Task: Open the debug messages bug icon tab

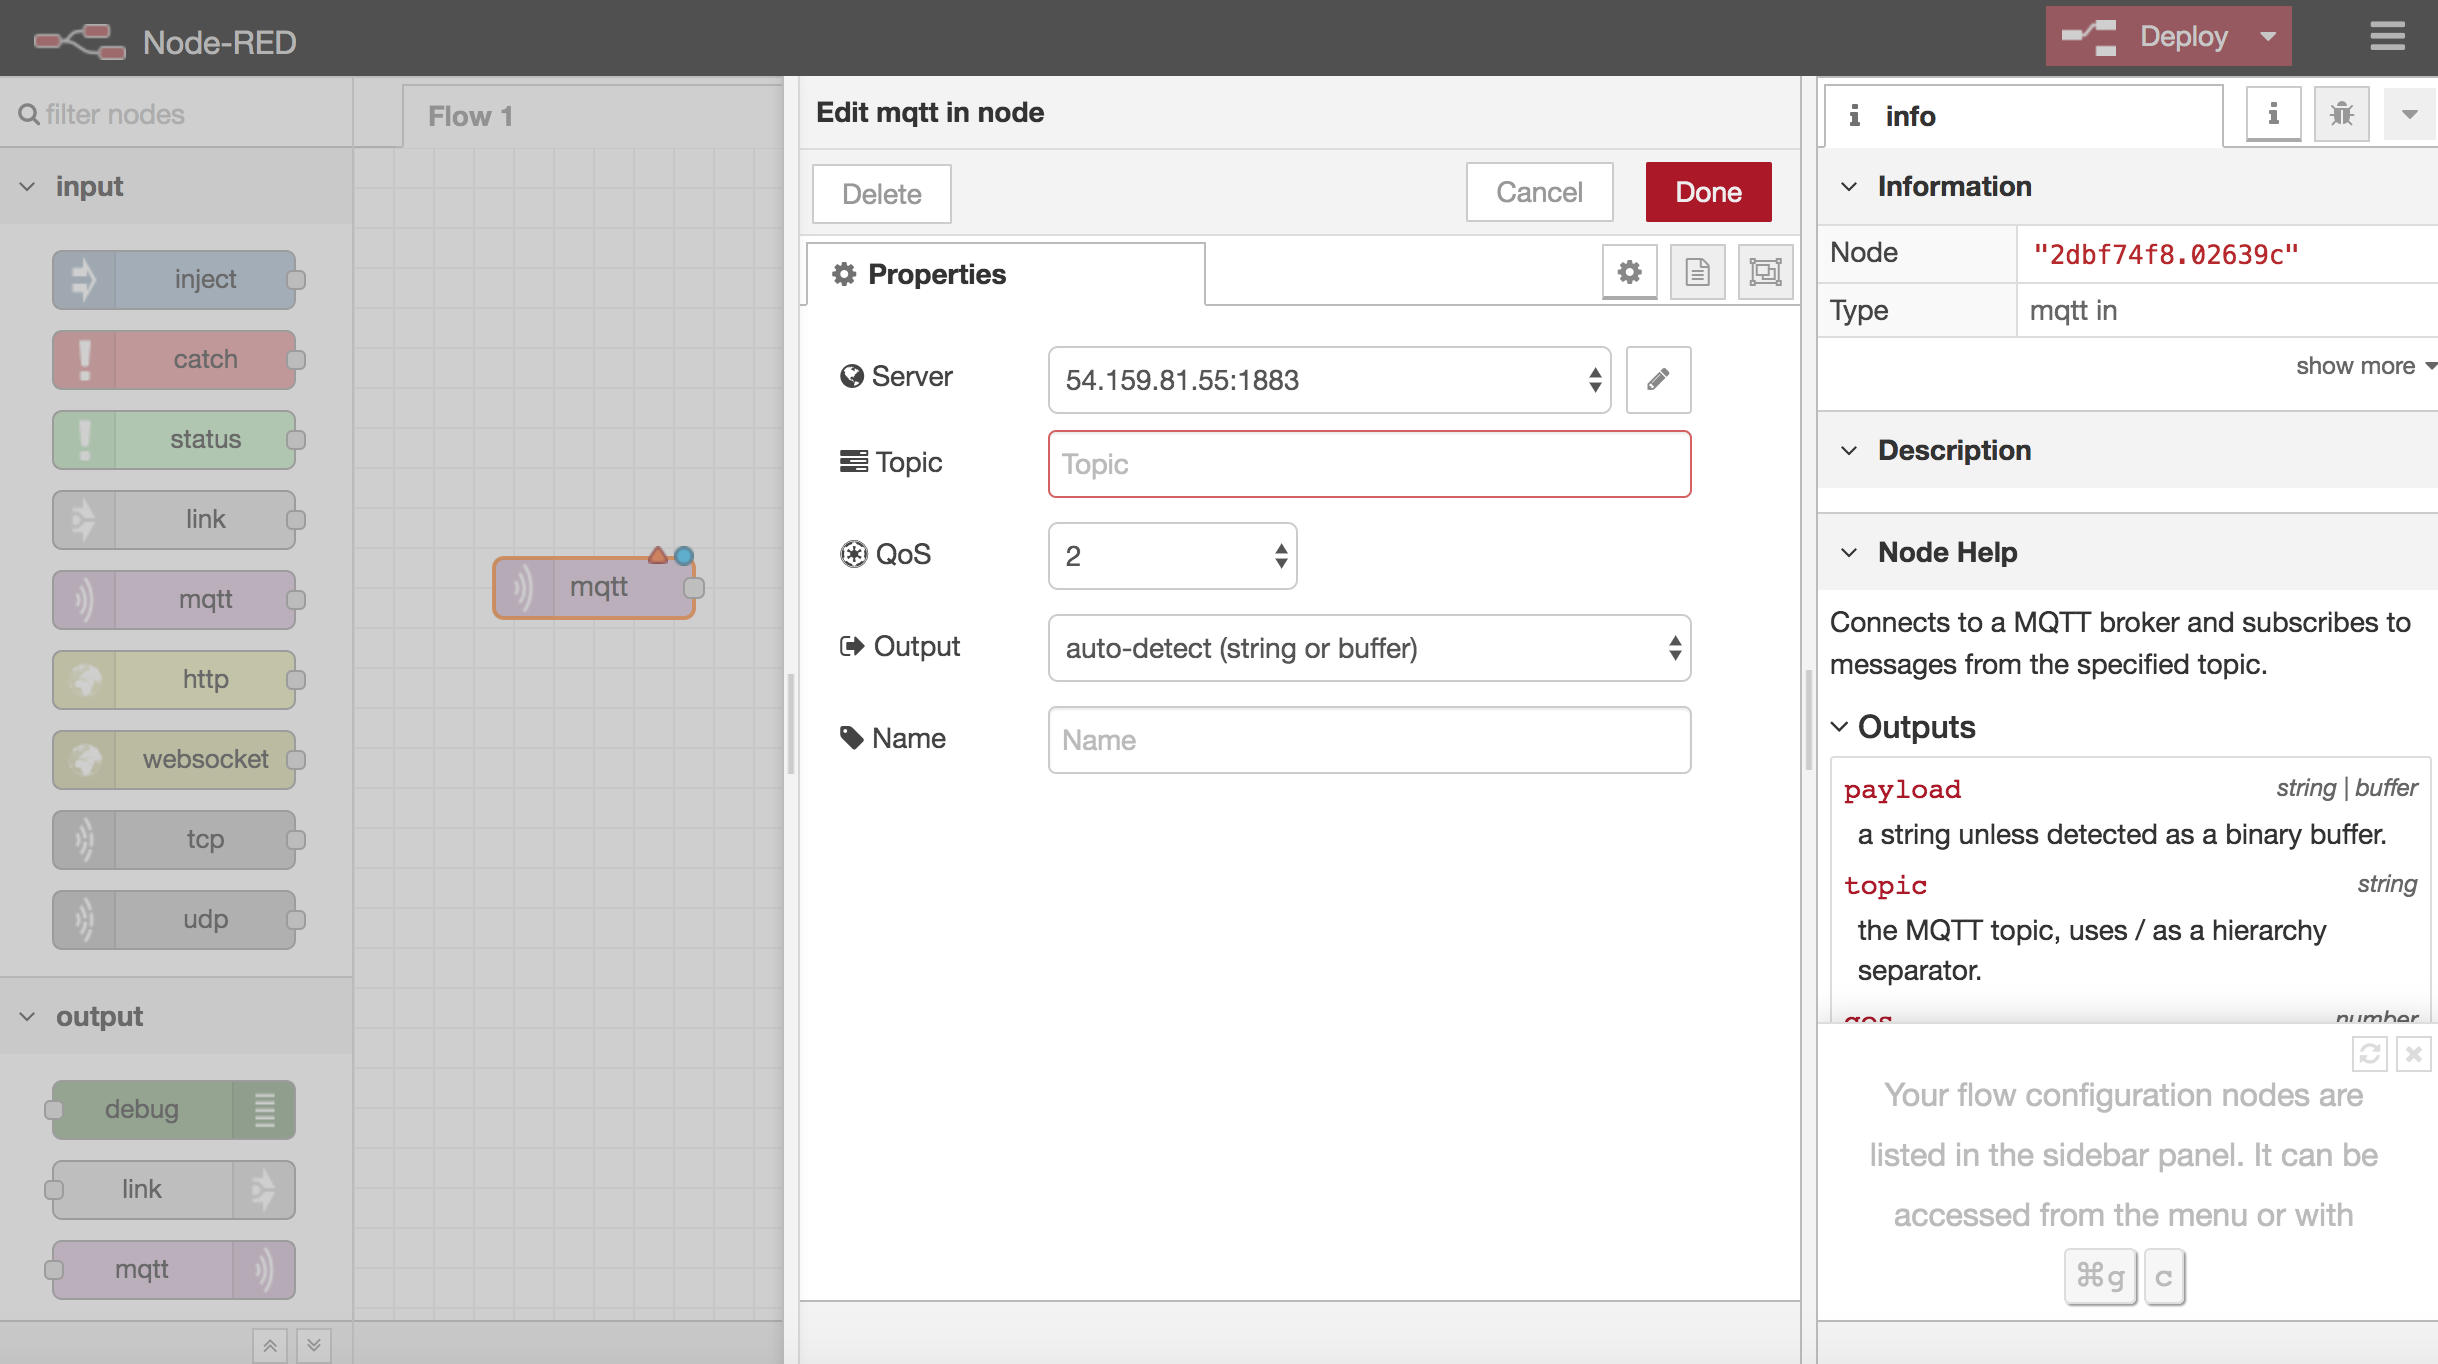Action: coord(2342,115)
